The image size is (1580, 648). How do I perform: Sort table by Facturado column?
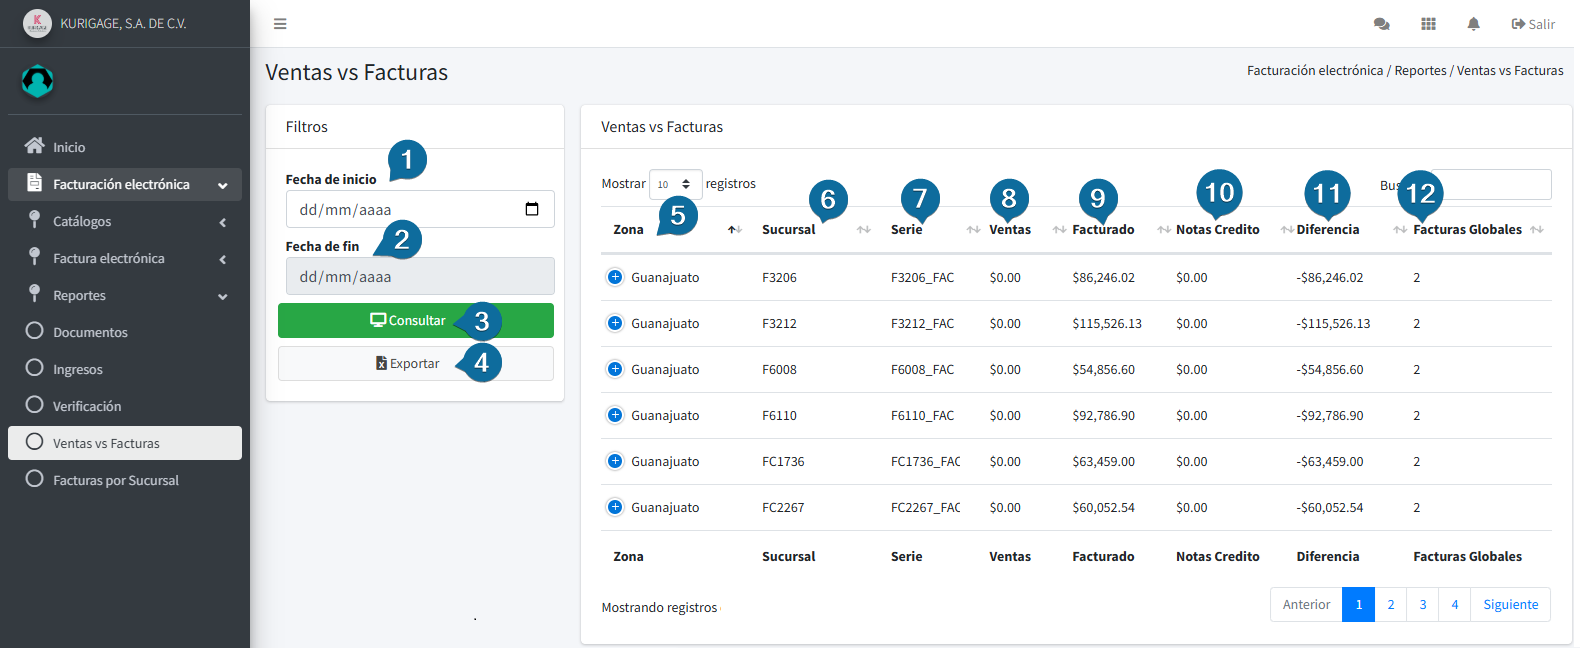tap(1103, 230)
